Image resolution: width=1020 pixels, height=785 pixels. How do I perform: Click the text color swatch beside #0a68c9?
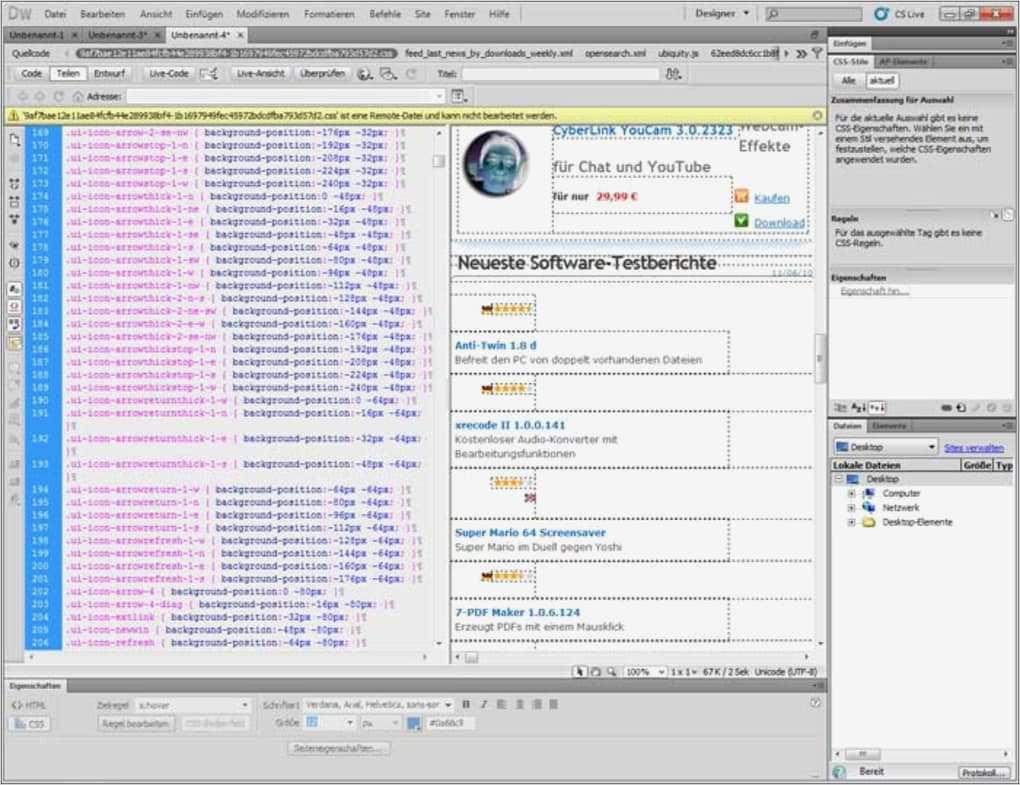click(414, 723)
